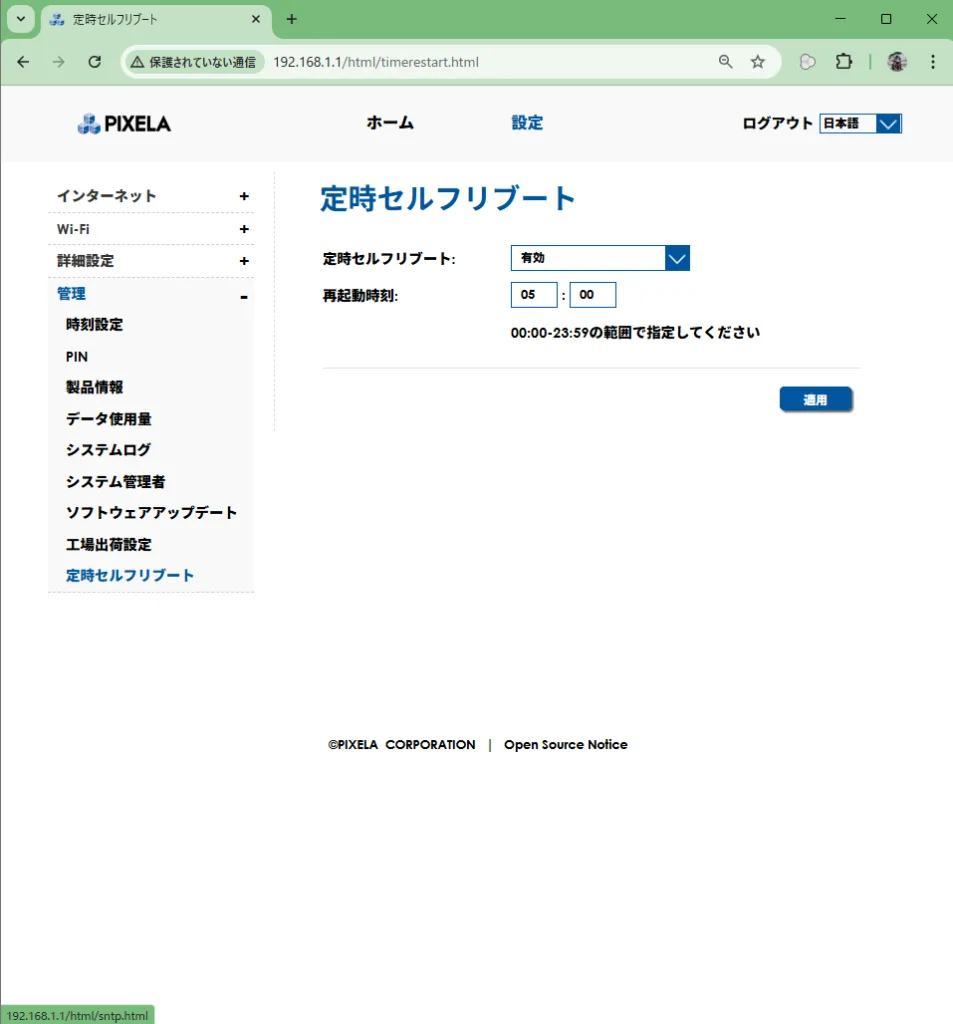Click the 再起動時刻: label
This screenshot has height=1024, width=953.
coord(361,296)
